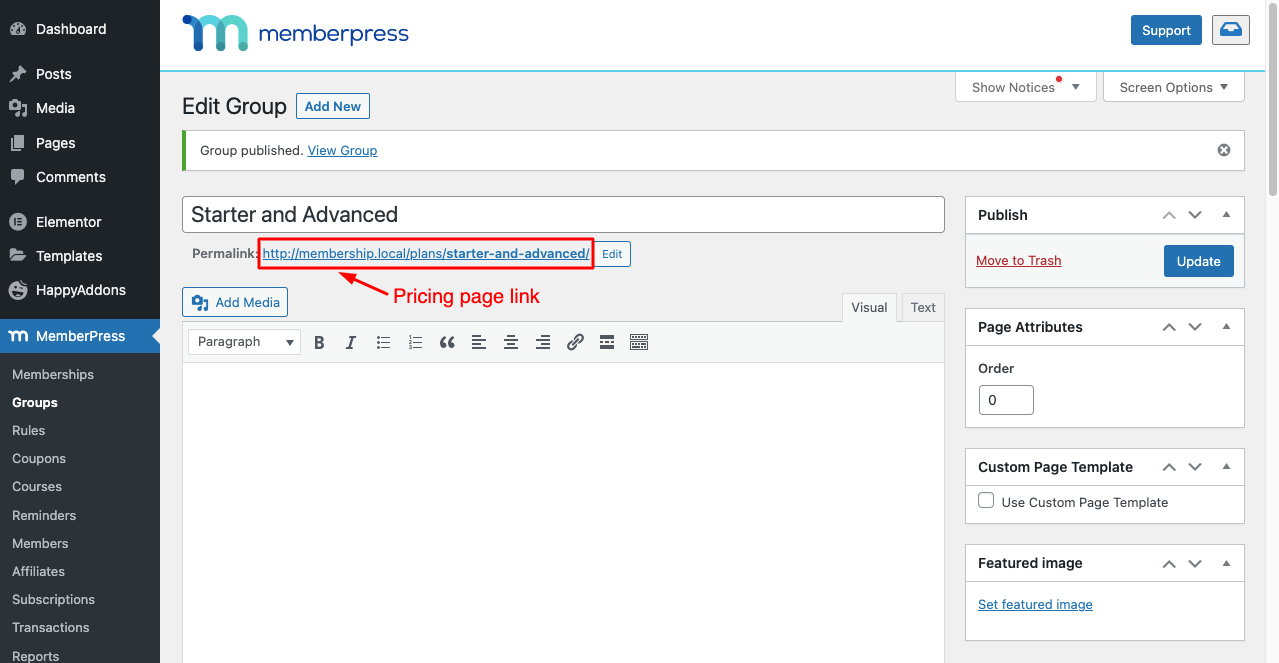Align text left in editor

coord(479,342)
